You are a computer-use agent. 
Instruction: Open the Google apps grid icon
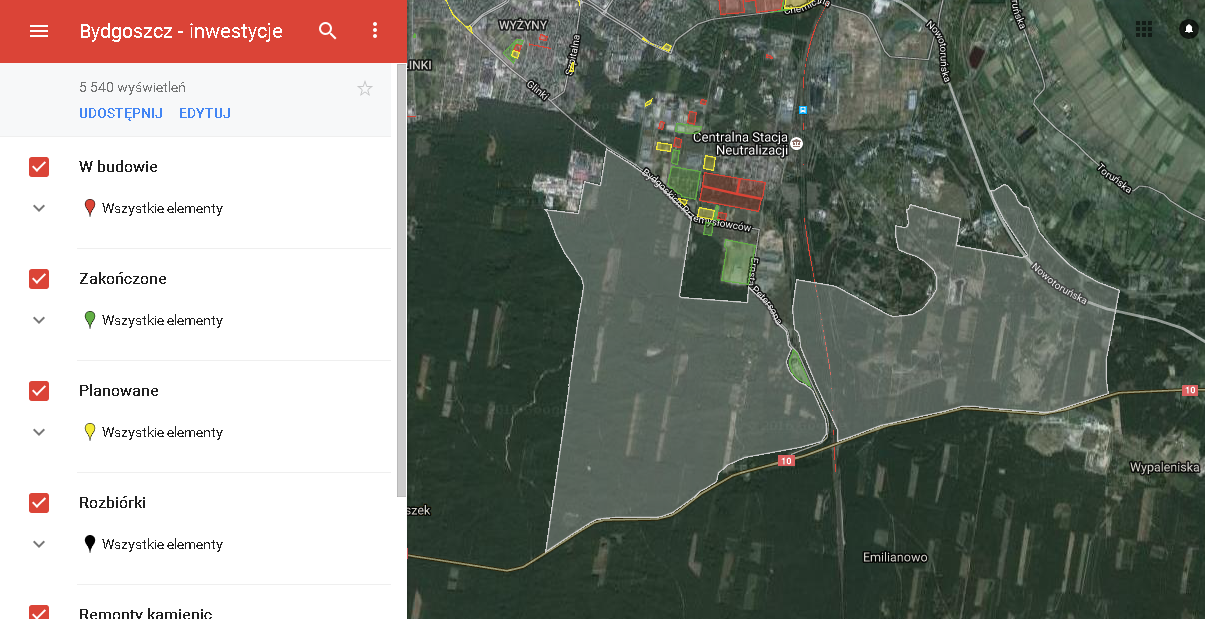pos(1144,29)
